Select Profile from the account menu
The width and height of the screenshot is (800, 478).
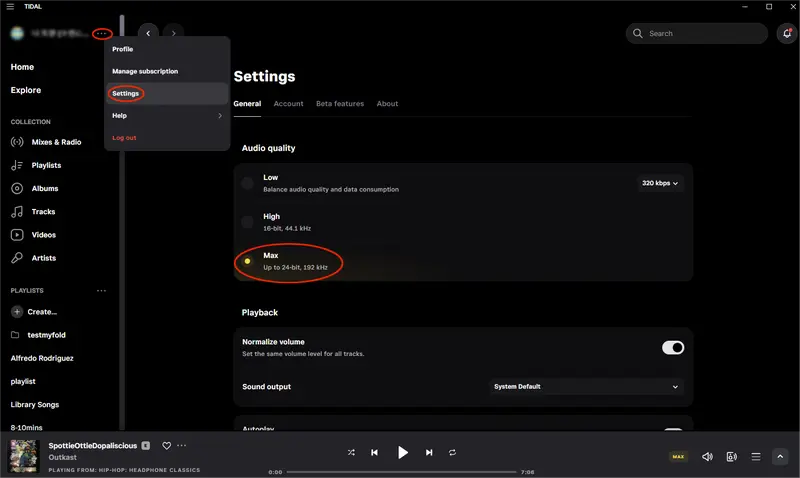coord(167,49)
